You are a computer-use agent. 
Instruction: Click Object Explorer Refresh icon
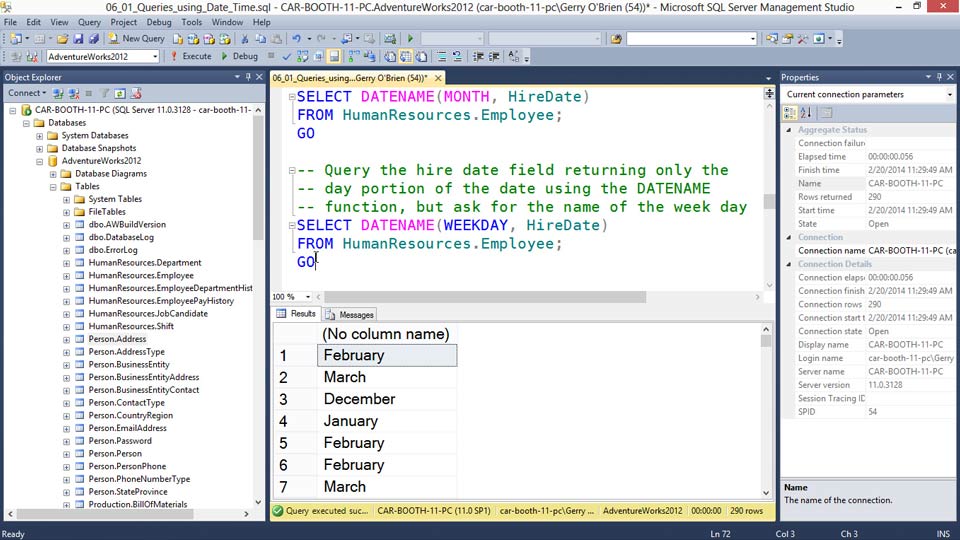120,93
